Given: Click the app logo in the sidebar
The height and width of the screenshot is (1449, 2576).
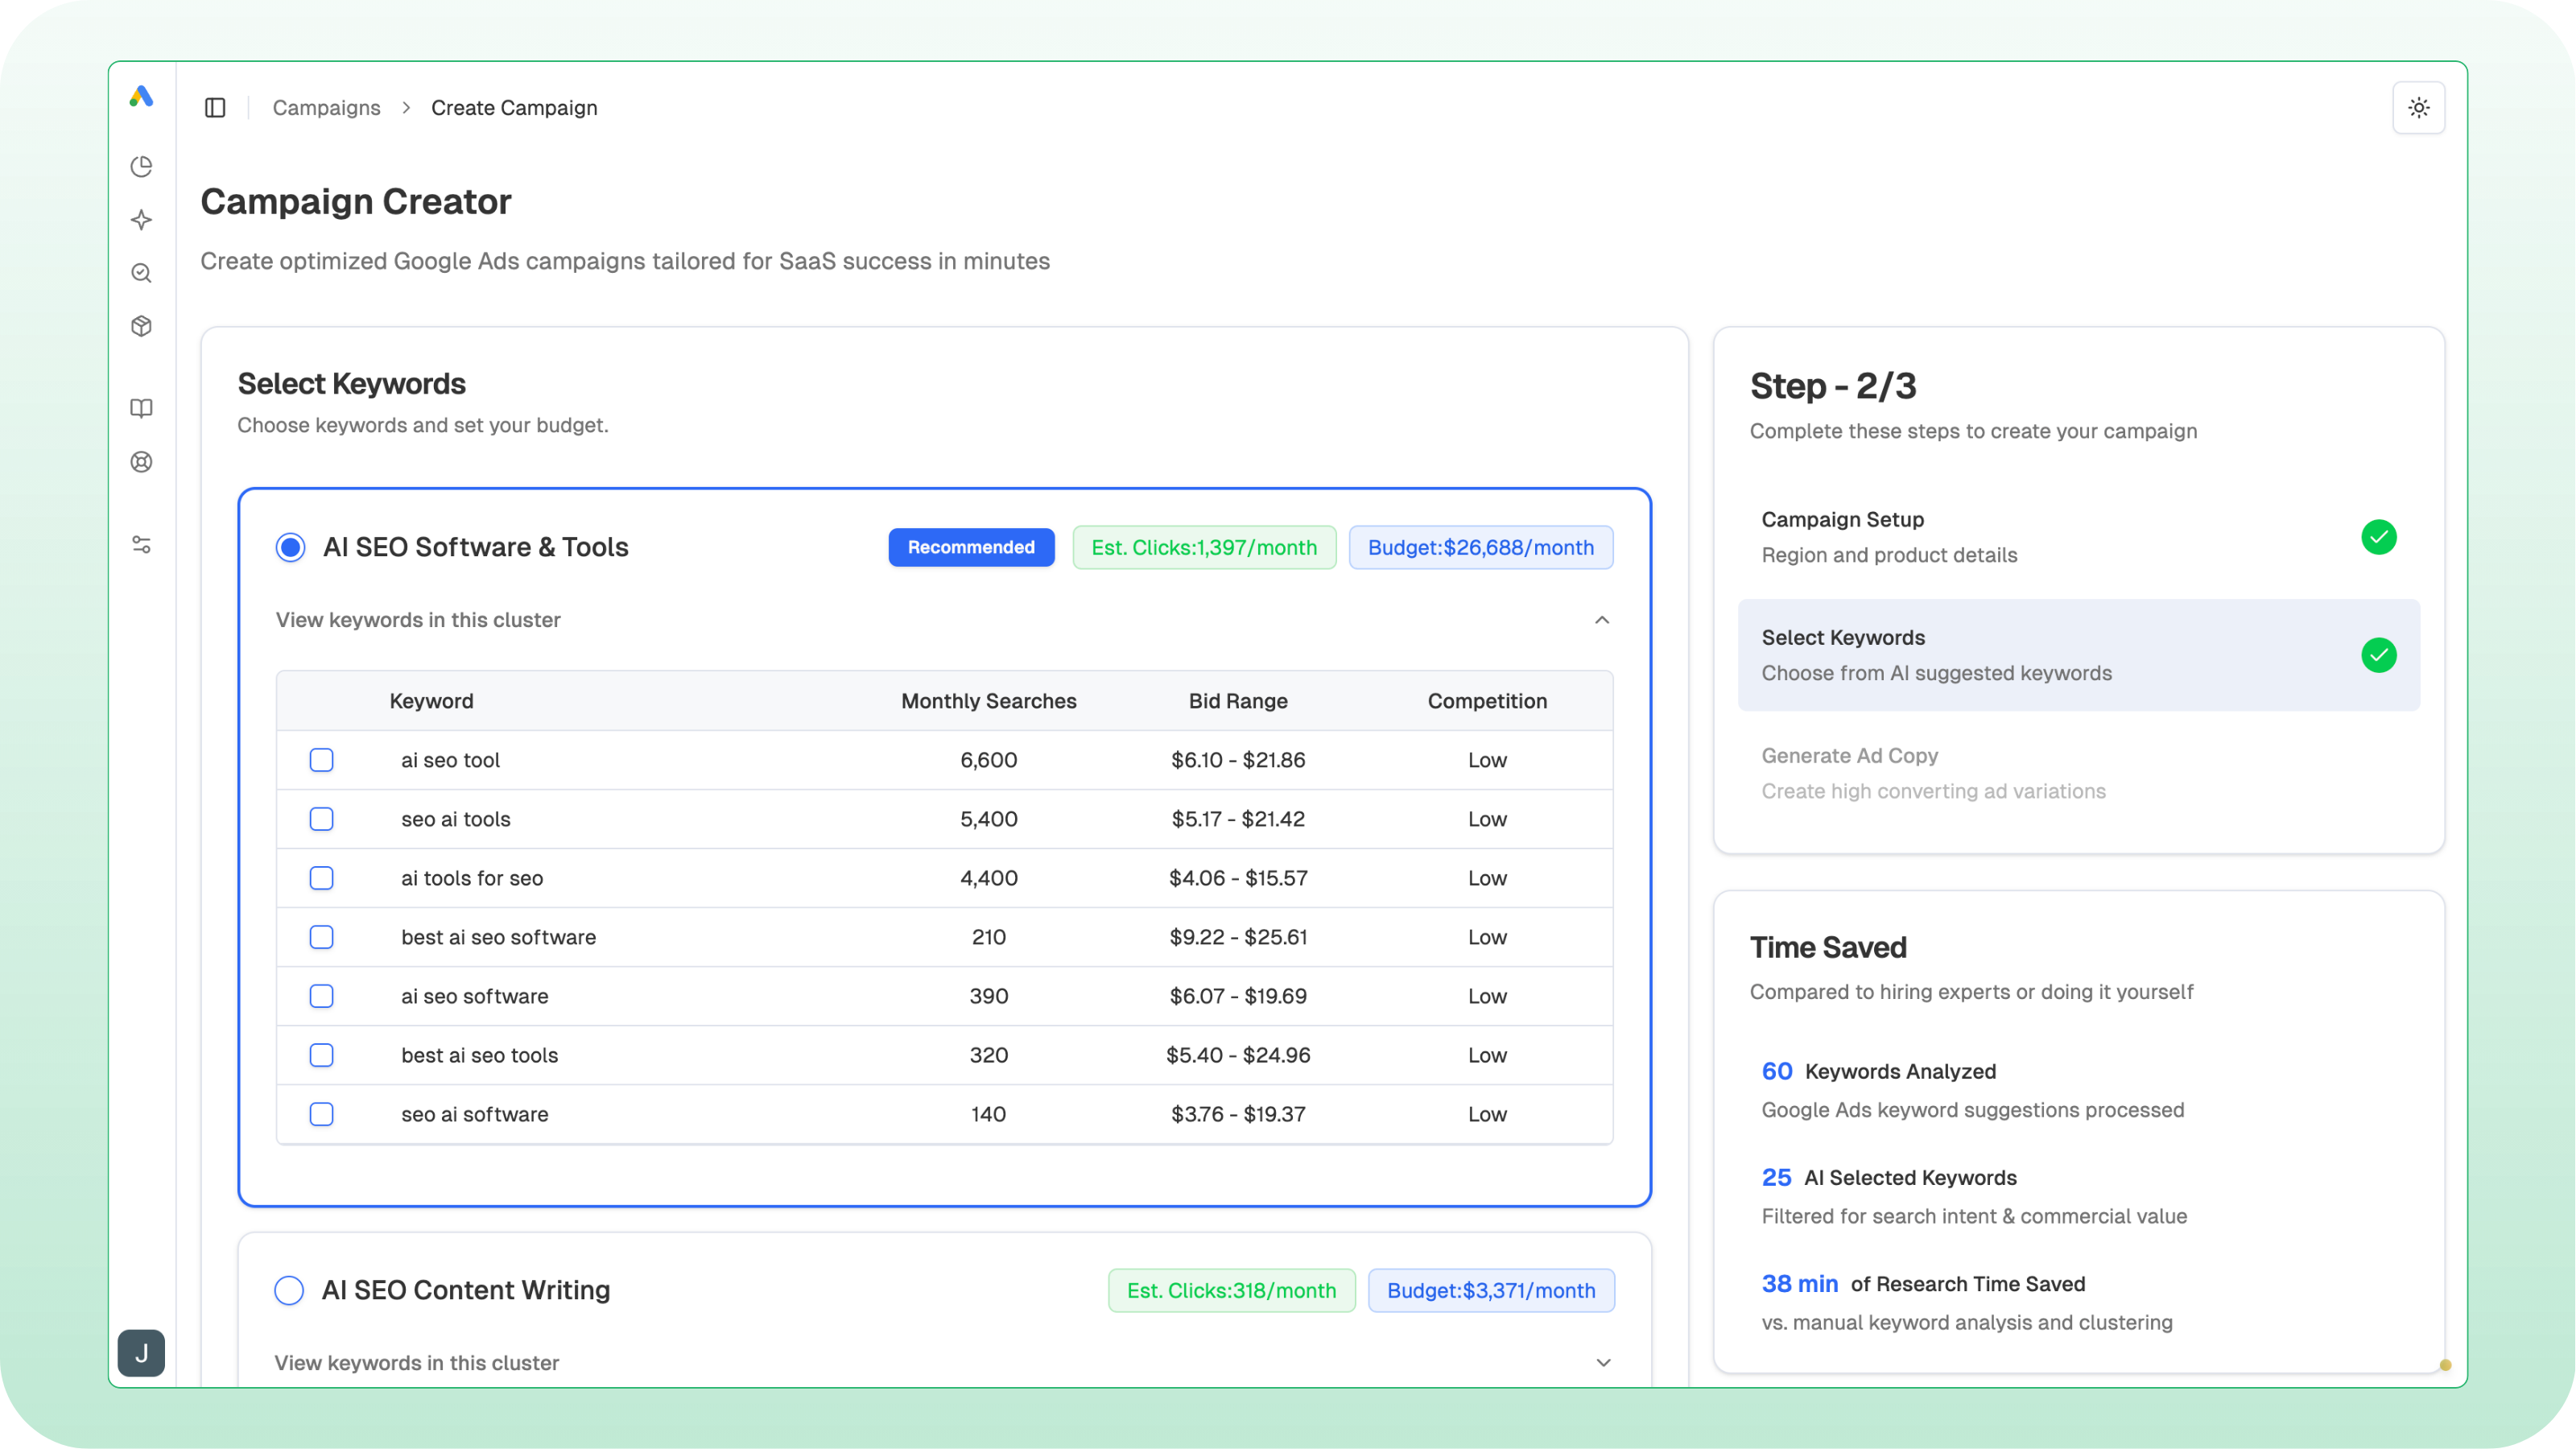Looking at the screenshot, I should (x=141, y=97).
